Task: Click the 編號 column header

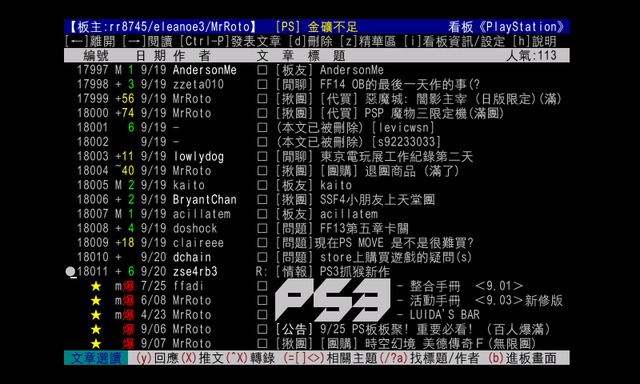Action: (x=96, y=55)
